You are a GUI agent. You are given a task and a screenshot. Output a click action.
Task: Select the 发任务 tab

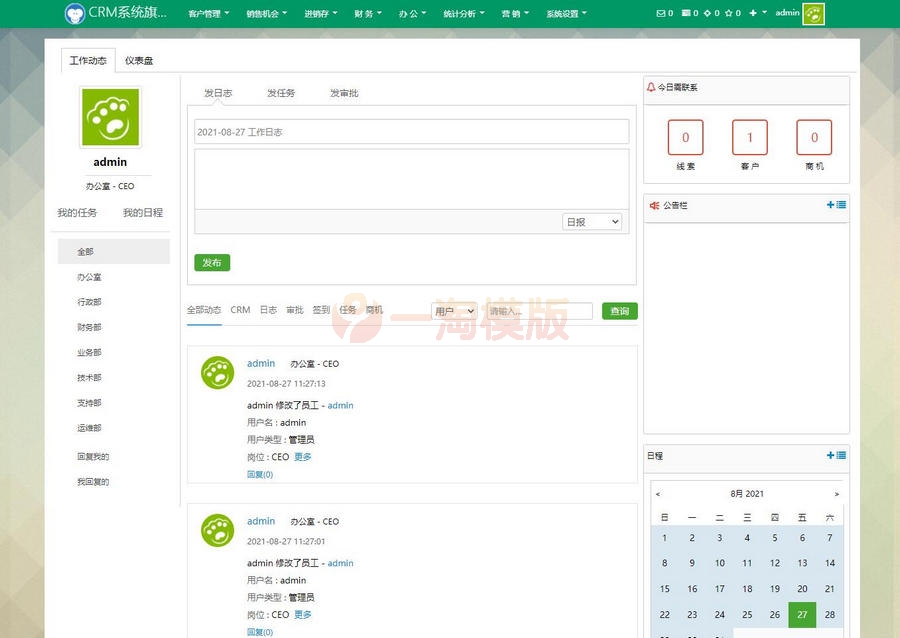point(280,93)
